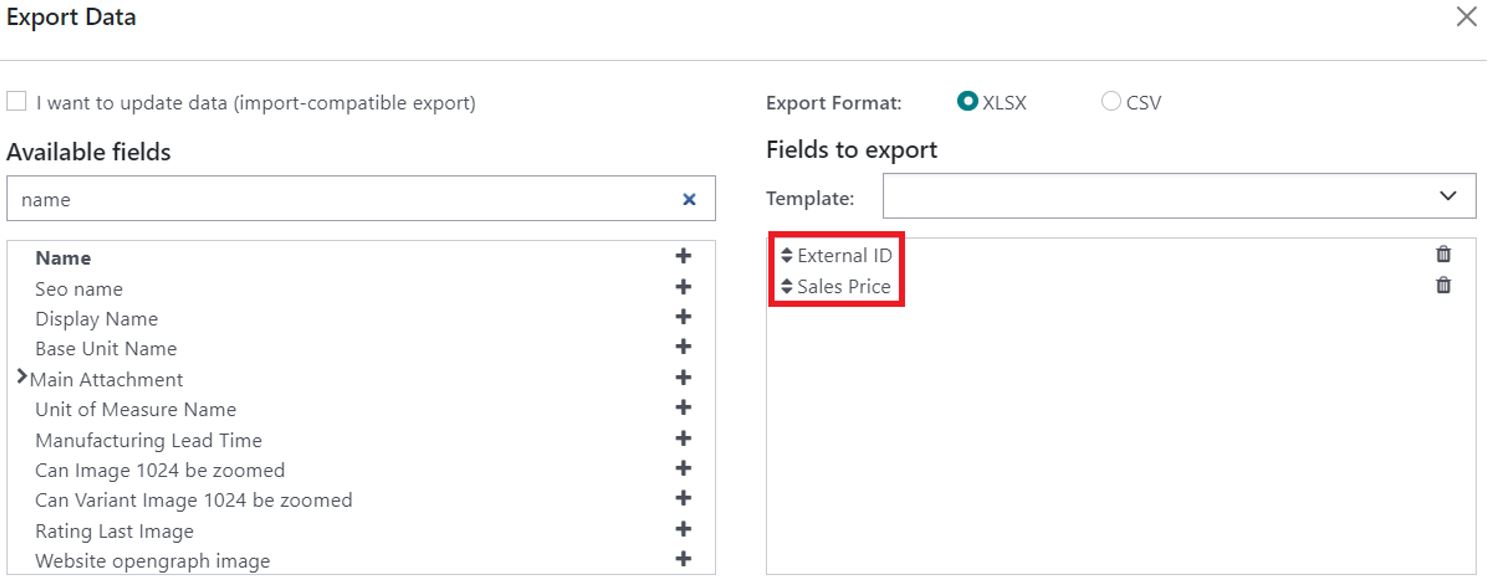Select Rating Last Image field entry
Image resolution: width=1488 pixels, height=585 pixels.
pyautogui.click(x=114, y=531)
